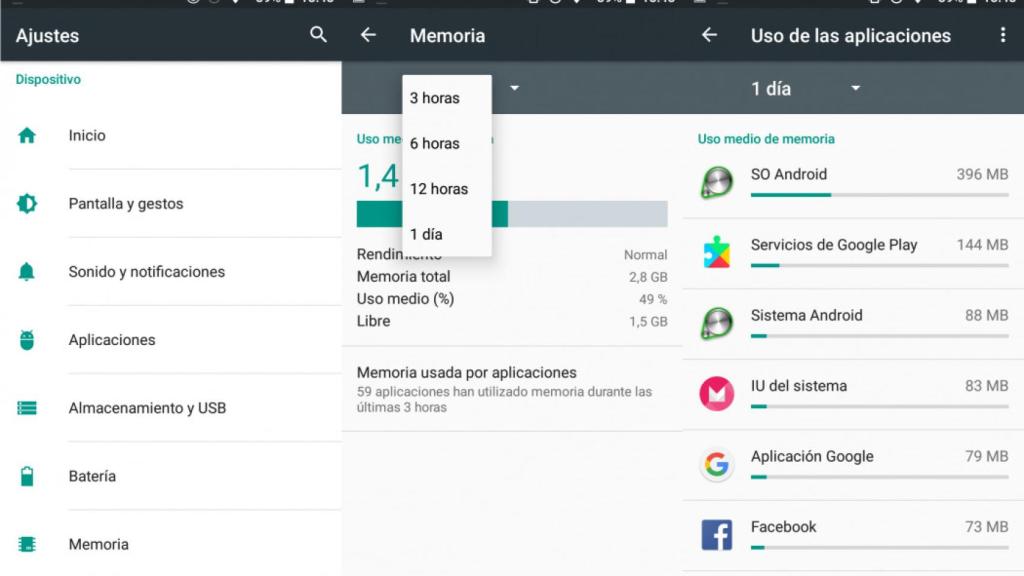
Task: Click the Batería icon
Action: 28,475
